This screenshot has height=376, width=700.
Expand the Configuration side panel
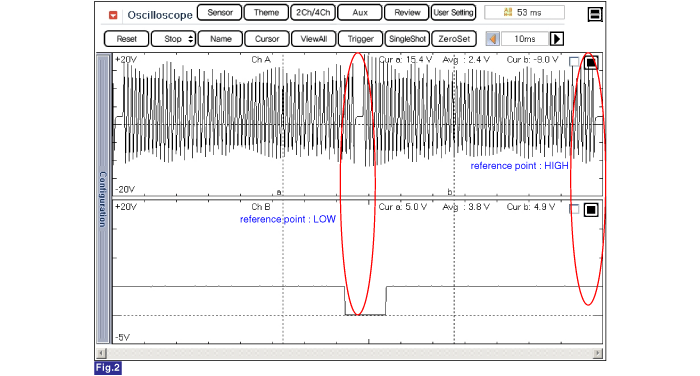tap(103, 199)
